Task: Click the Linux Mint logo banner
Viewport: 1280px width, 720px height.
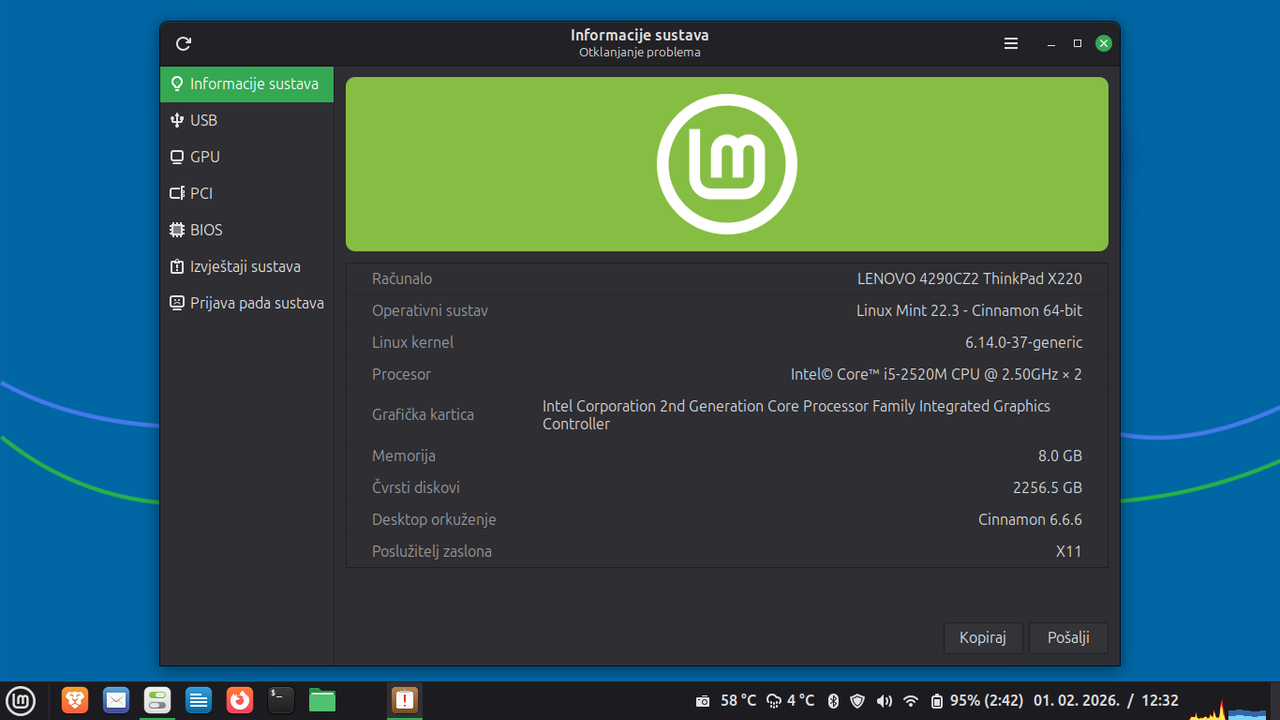Action: pos(727,164)
